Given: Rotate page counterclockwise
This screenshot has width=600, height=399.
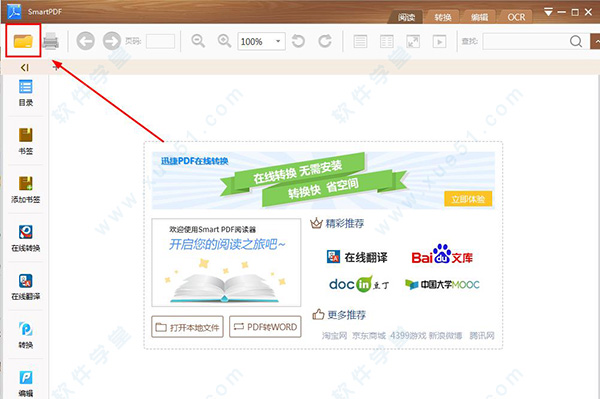Looking at the screenshot, I should (x=298, y=41).
